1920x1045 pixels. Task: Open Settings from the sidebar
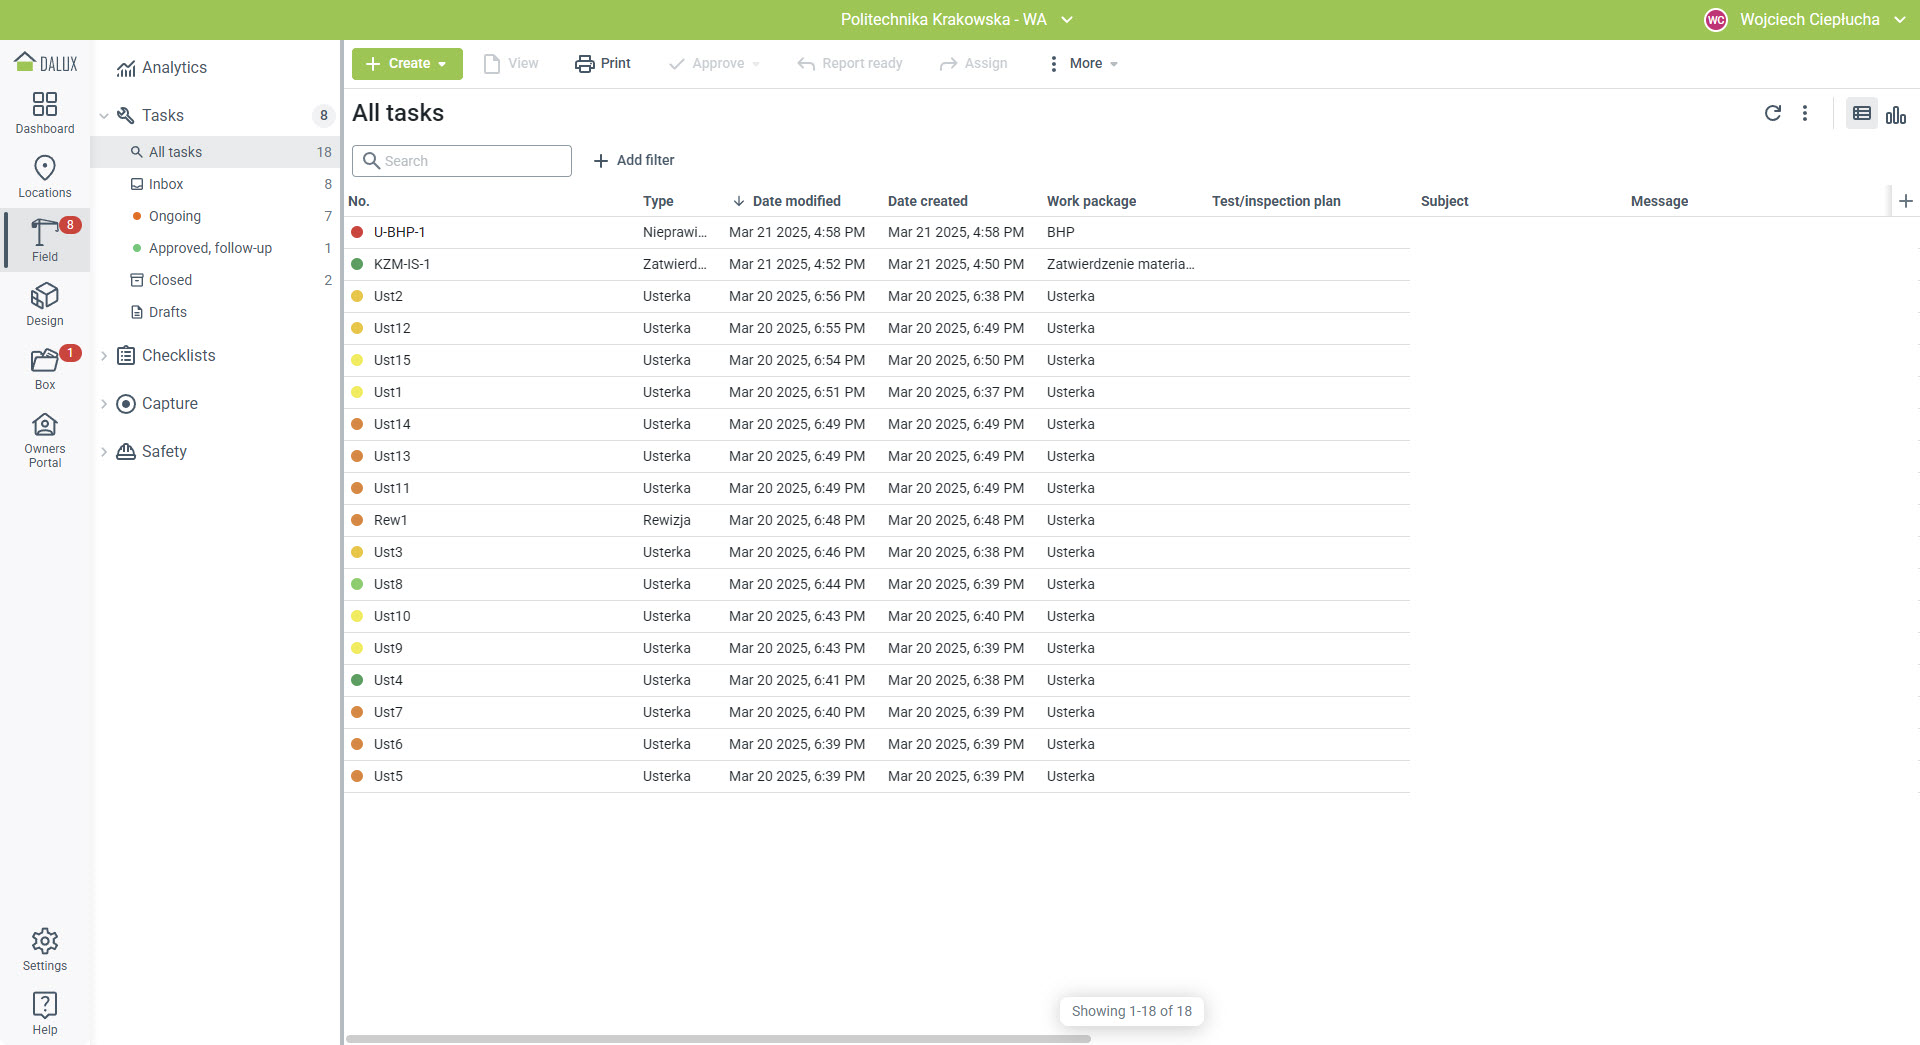pos(45,949)
